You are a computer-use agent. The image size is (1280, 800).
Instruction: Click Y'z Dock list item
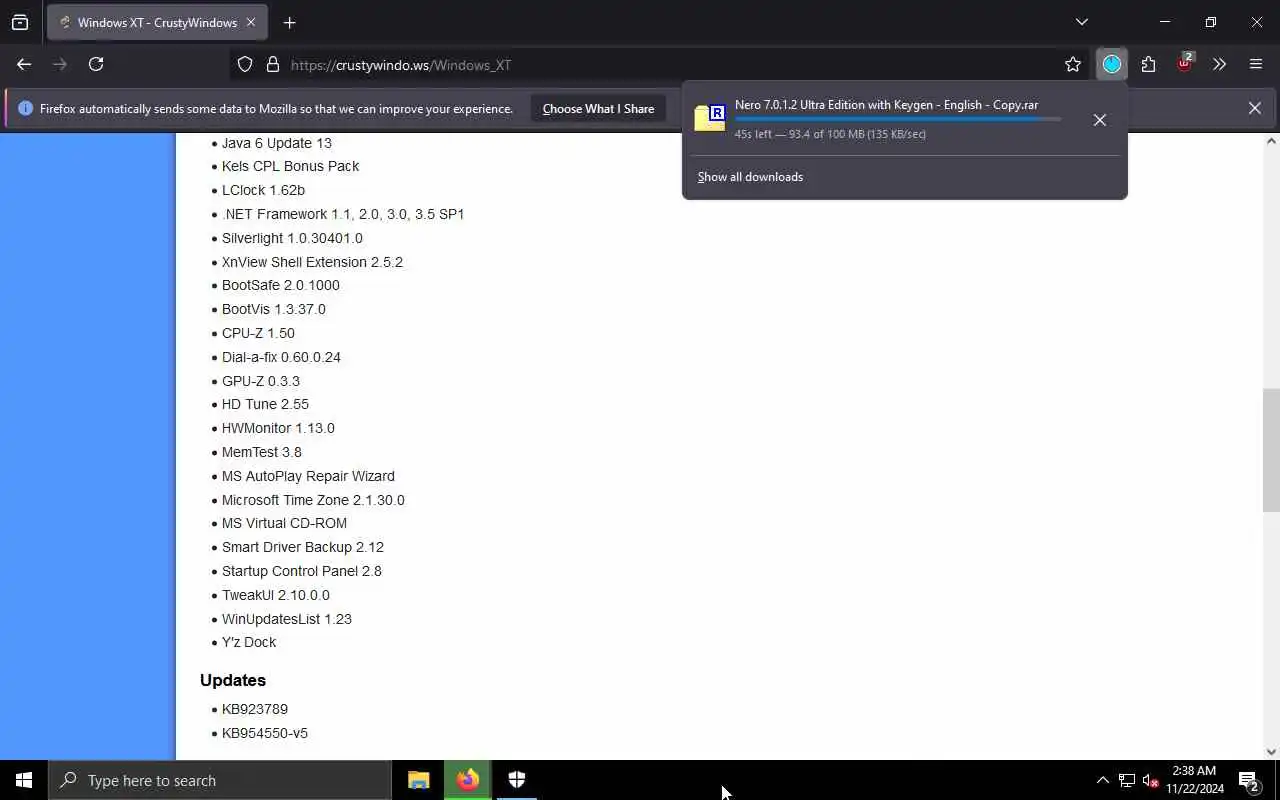pos(249,642)
